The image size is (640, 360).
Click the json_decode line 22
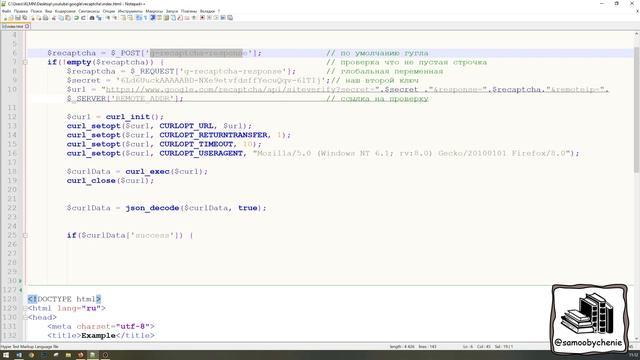coord(167,208)
